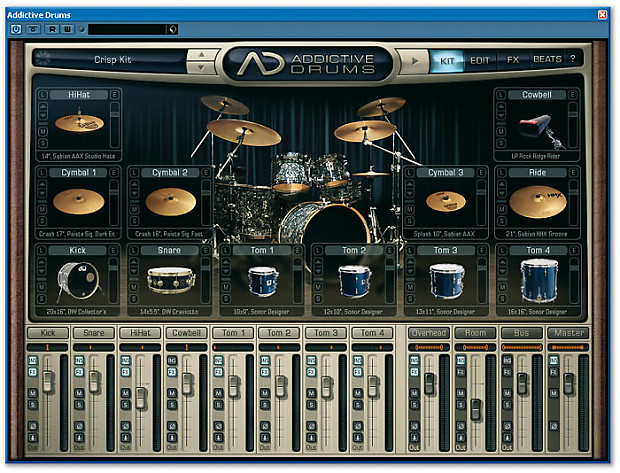Click Tom 1 channel FX icon
620x473 pixels.
(218, 372)
